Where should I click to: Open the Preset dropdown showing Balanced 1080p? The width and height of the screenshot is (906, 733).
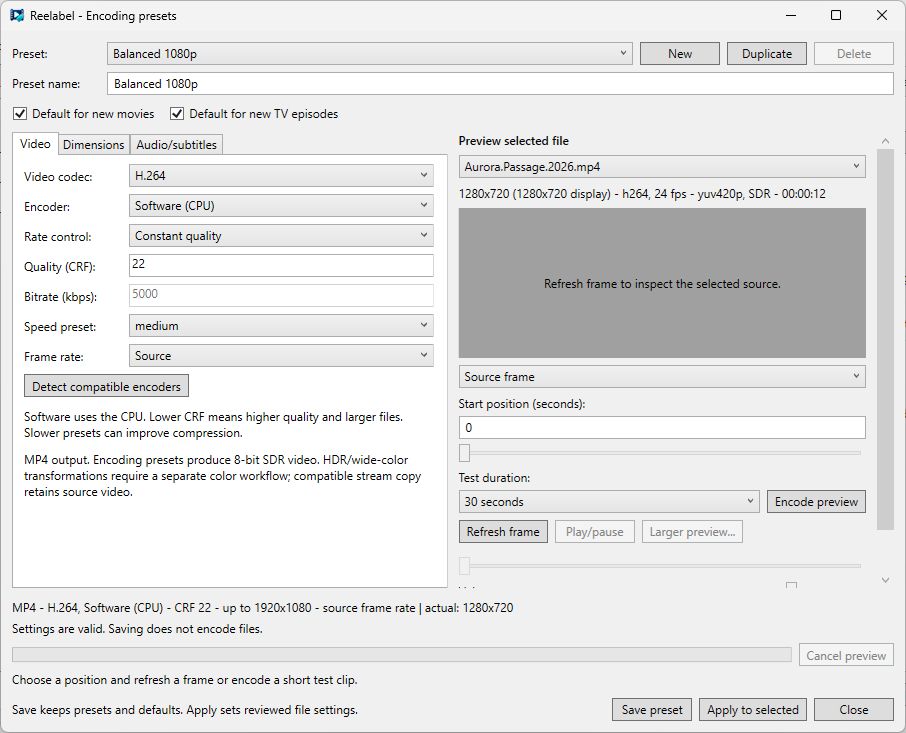[x=370, y=54]
